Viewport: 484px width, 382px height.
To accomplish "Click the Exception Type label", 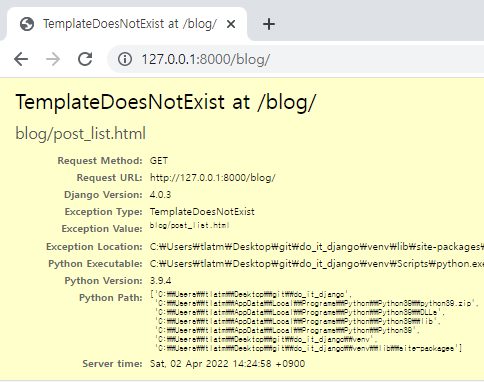I will click(x=103, y=212).
